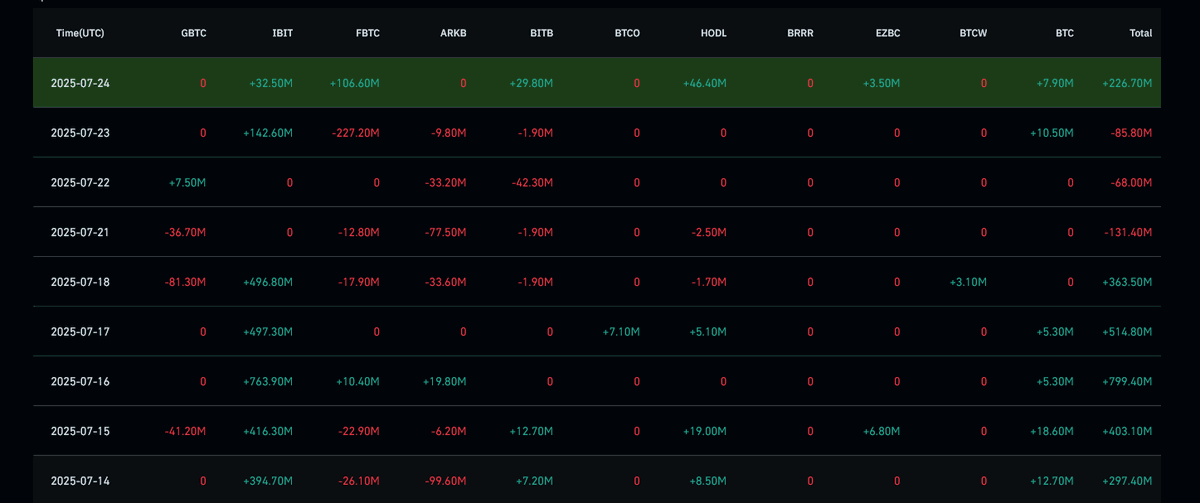Click the +3.10M BTCW value
Viewport: 1200px width, 503px height.
[968, 282]
